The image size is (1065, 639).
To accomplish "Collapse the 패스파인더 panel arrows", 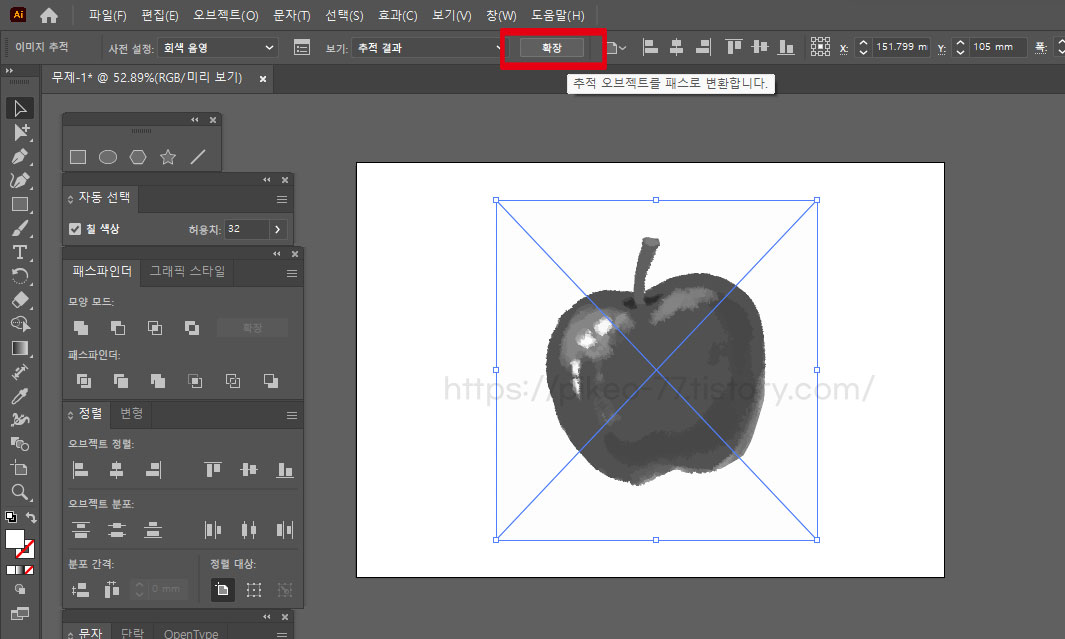I will [277, 254].
